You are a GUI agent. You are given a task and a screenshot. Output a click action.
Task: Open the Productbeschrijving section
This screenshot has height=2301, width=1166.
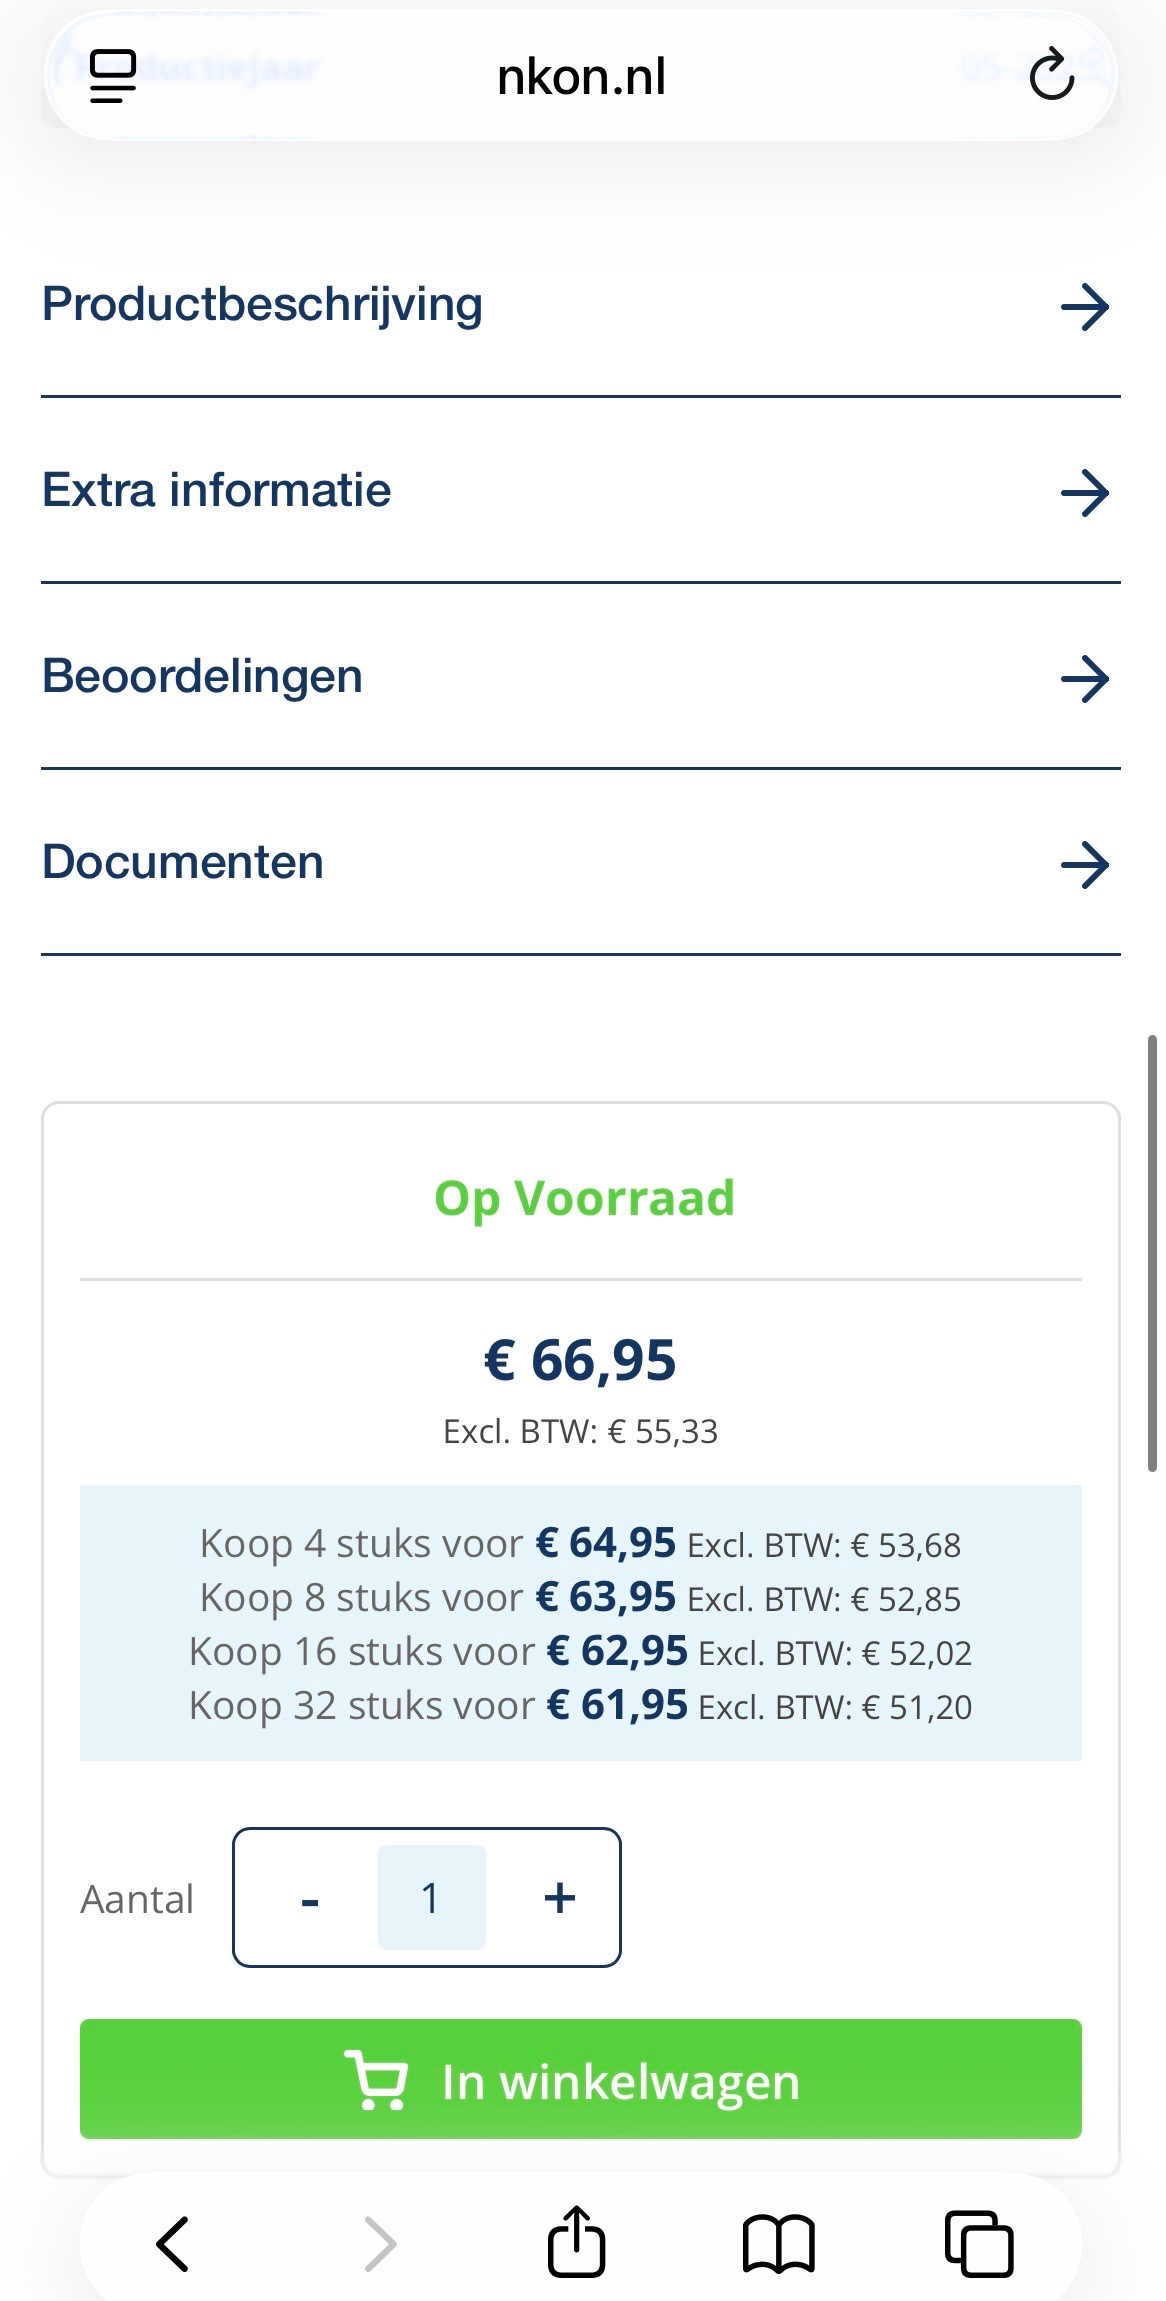pyautogui.click(x=262, y=305)
